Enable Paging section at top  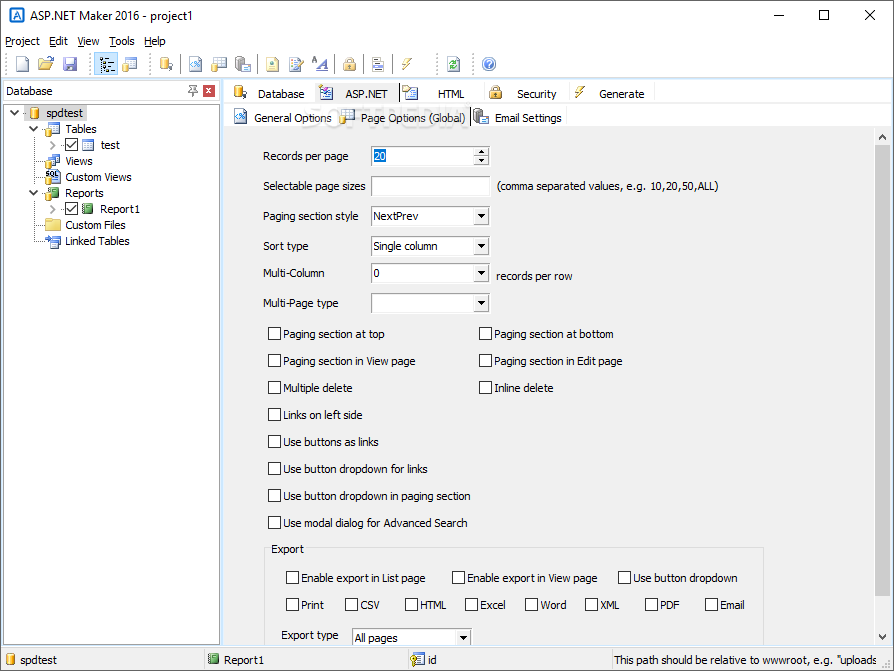(x=274, y=334)
